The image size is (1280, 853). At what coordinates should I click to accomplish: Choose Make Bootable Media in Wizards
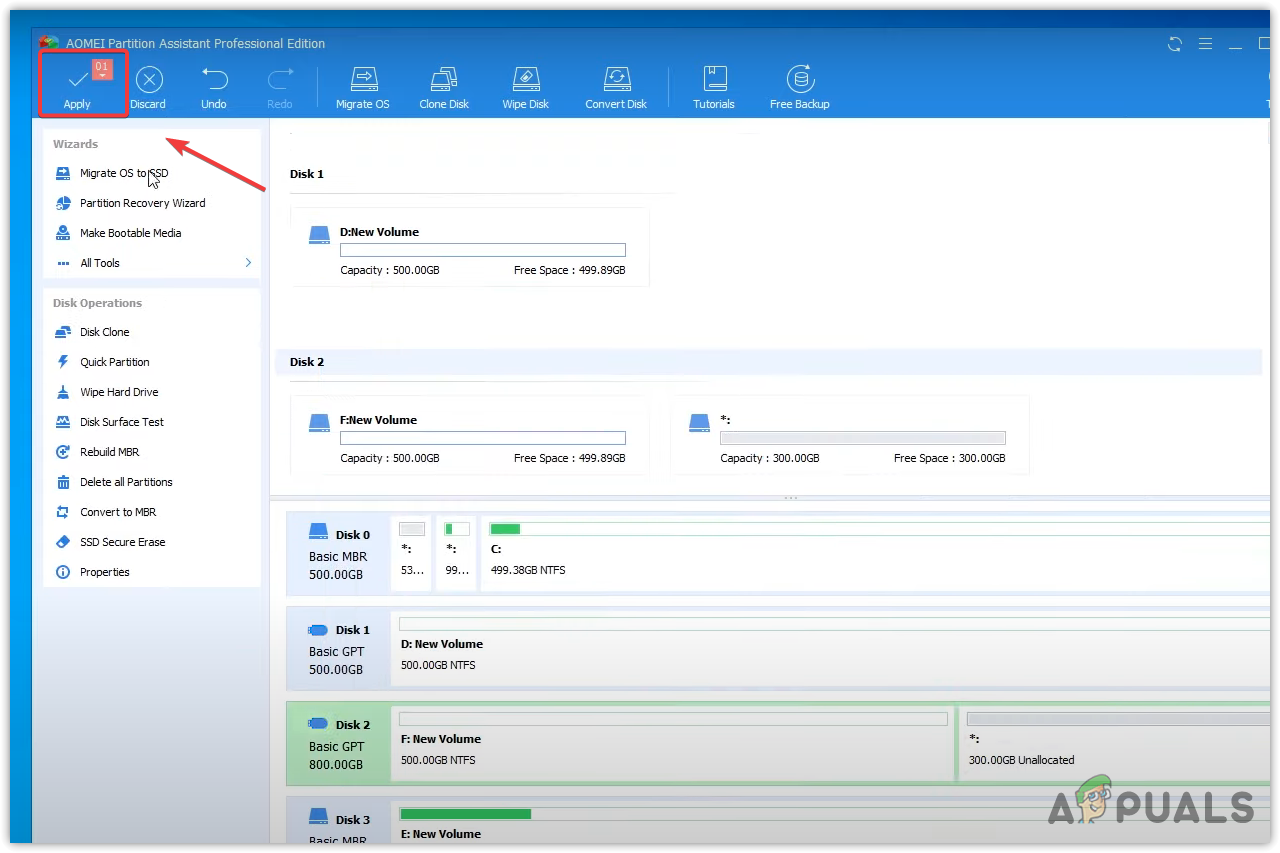click(130, 233)
